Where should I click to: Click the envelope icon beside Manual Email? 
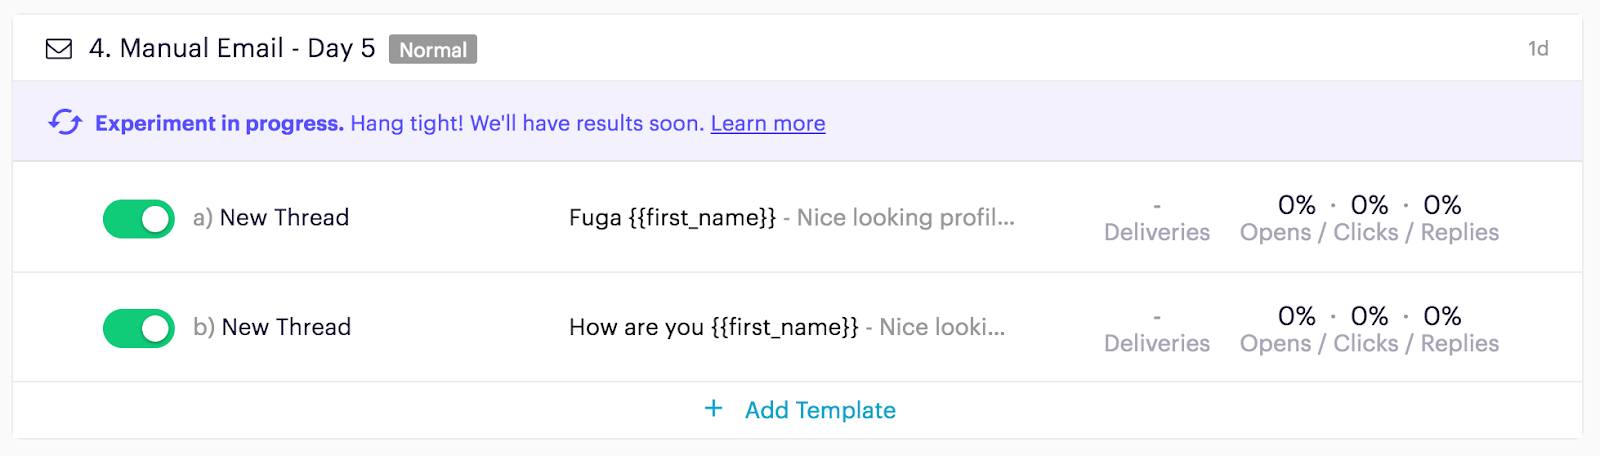pos(59,49)
